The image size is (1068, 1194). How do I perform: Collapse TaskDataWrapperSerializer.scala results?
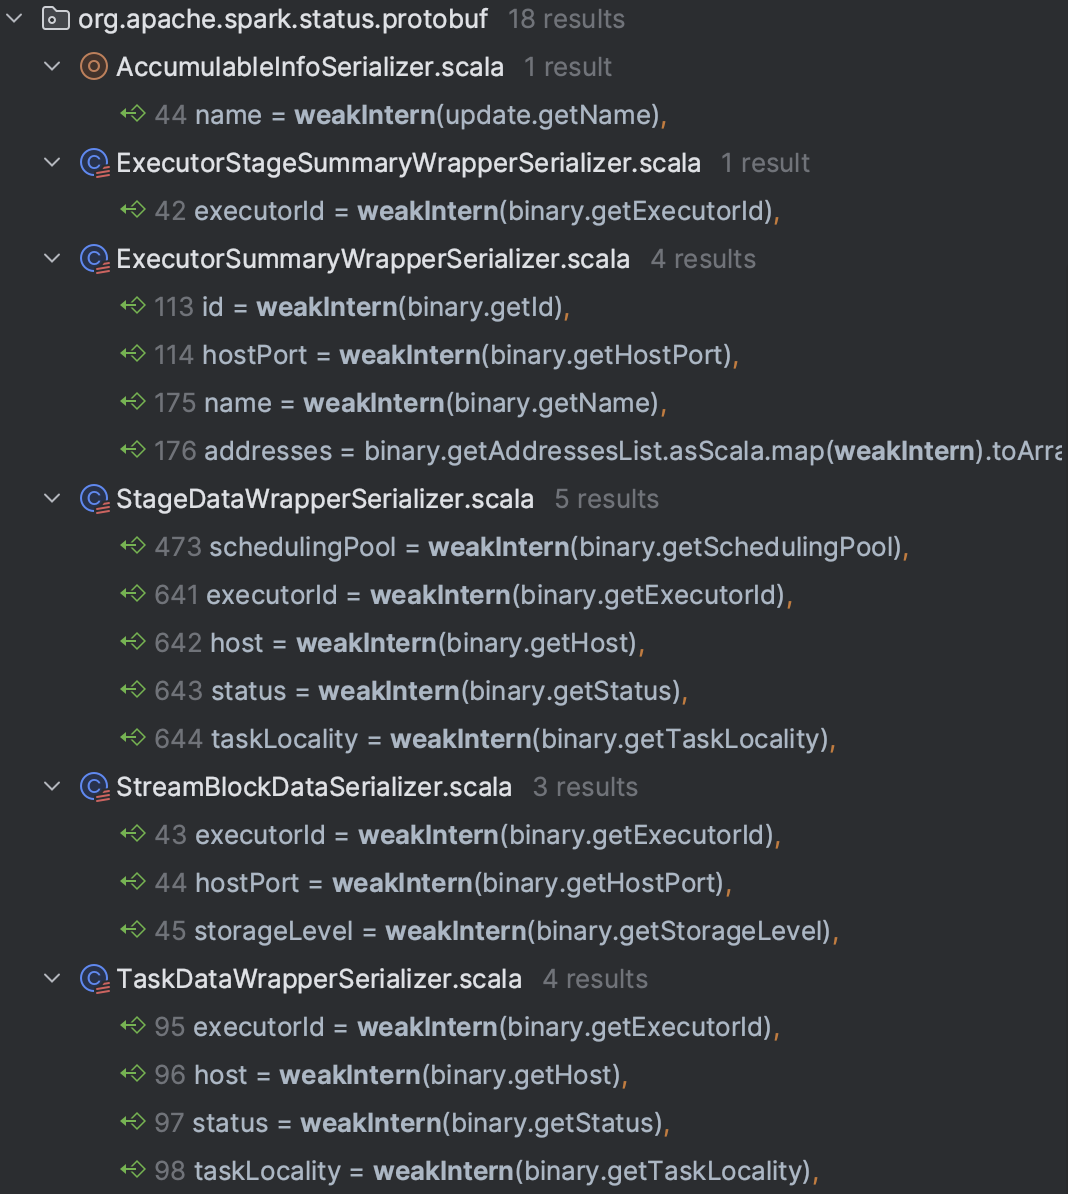(52, 978)
